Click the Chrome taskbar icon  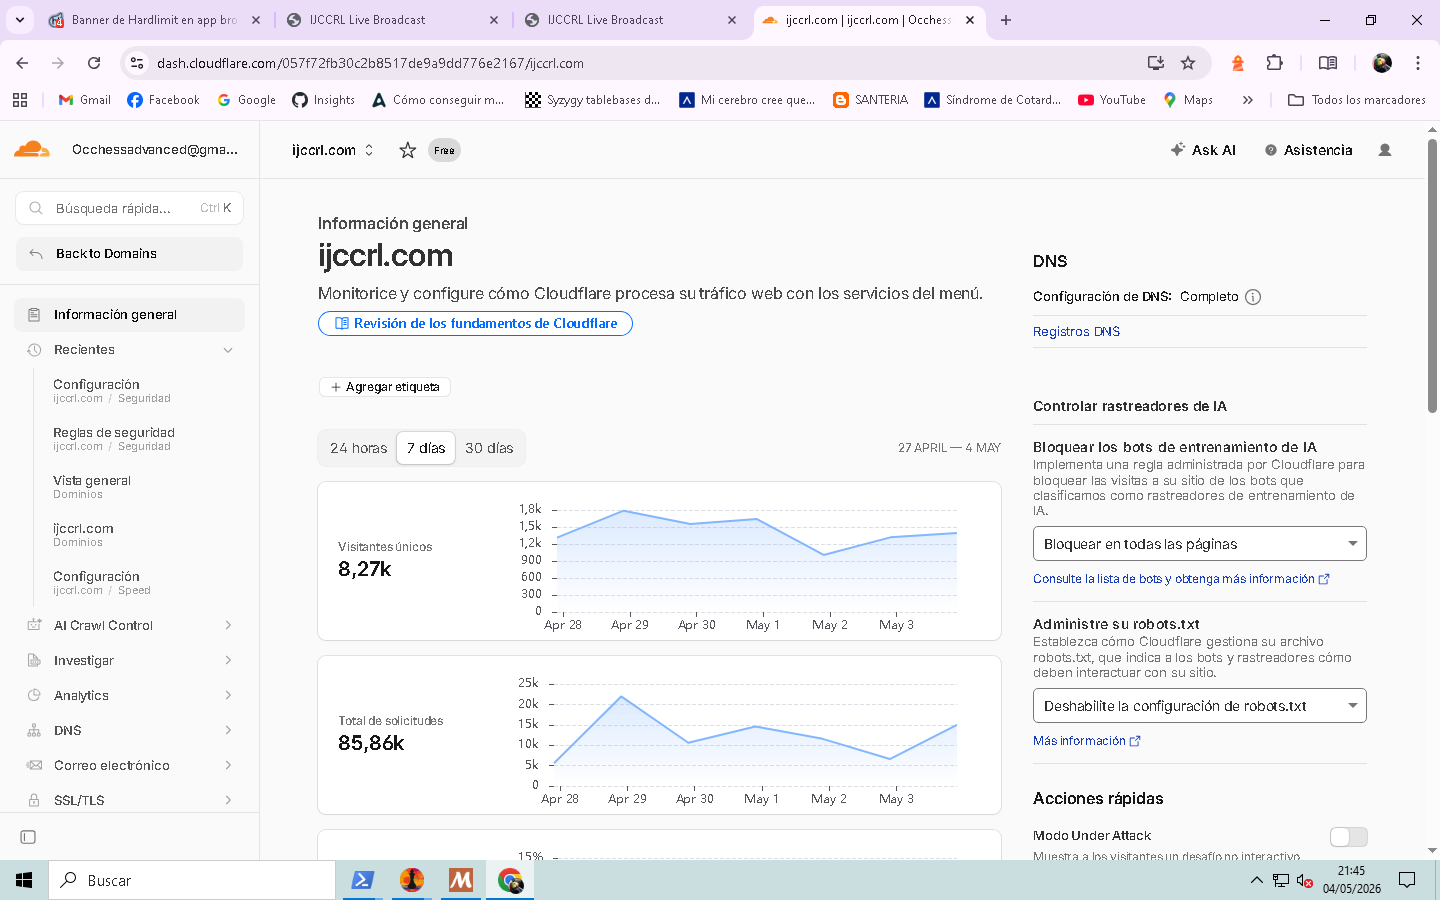510,880
